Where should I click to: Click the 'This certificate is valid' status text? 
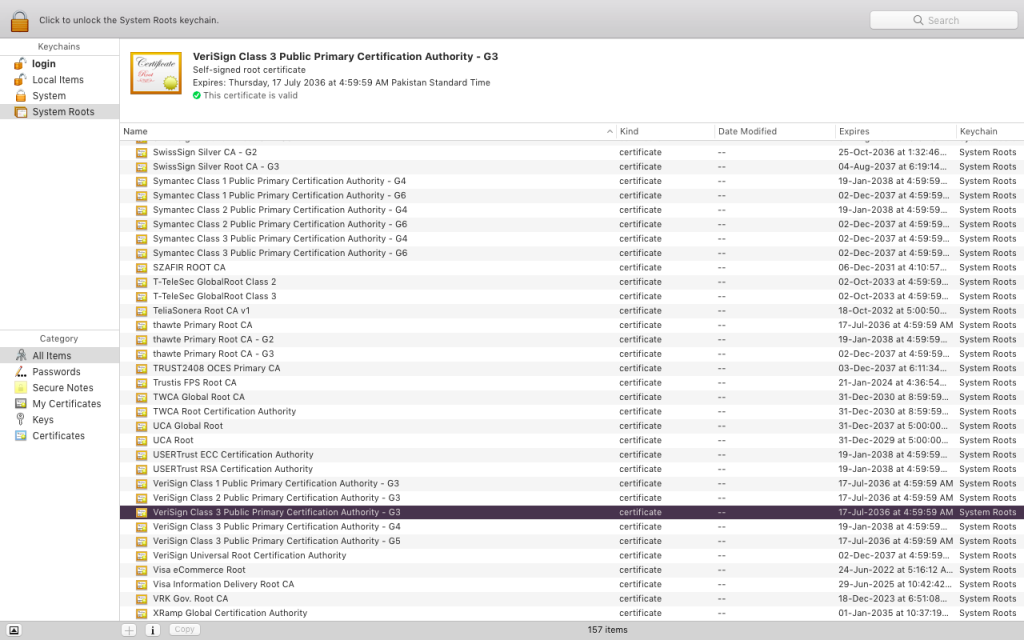(x=250, y=95)
